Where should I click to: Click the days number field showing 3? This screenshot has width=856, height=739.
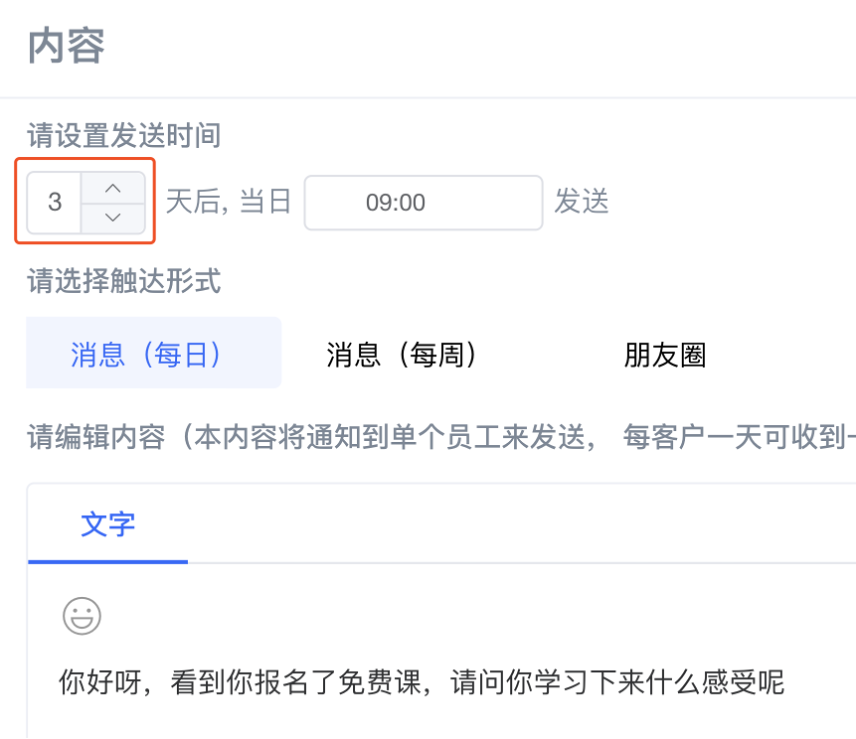55,202
